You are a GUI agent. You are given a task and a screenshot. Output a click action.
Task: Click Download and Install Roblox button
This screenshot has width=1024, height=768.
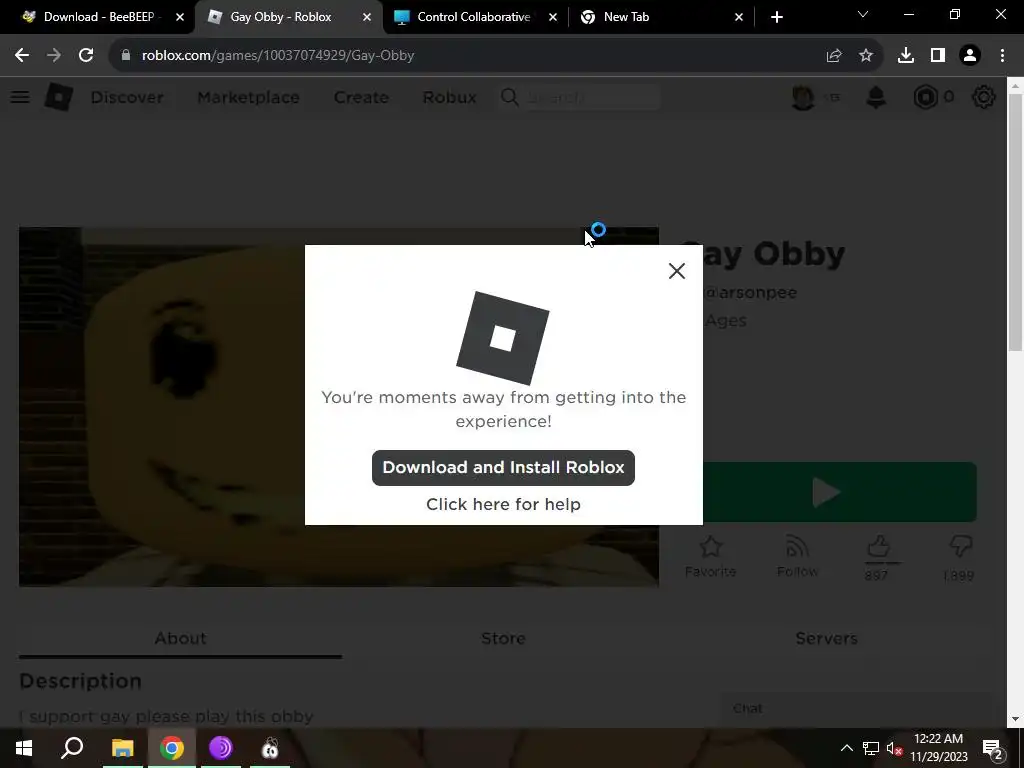(503, 468)
